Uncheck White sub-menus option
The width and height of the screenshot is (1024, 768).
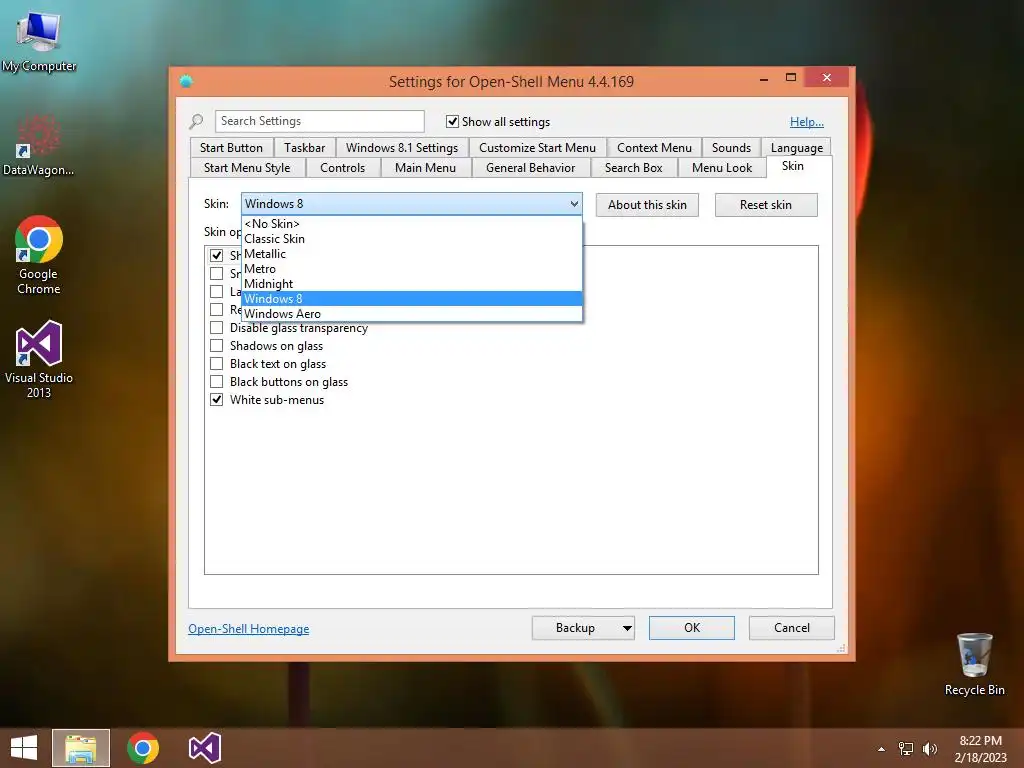(216, 400)
